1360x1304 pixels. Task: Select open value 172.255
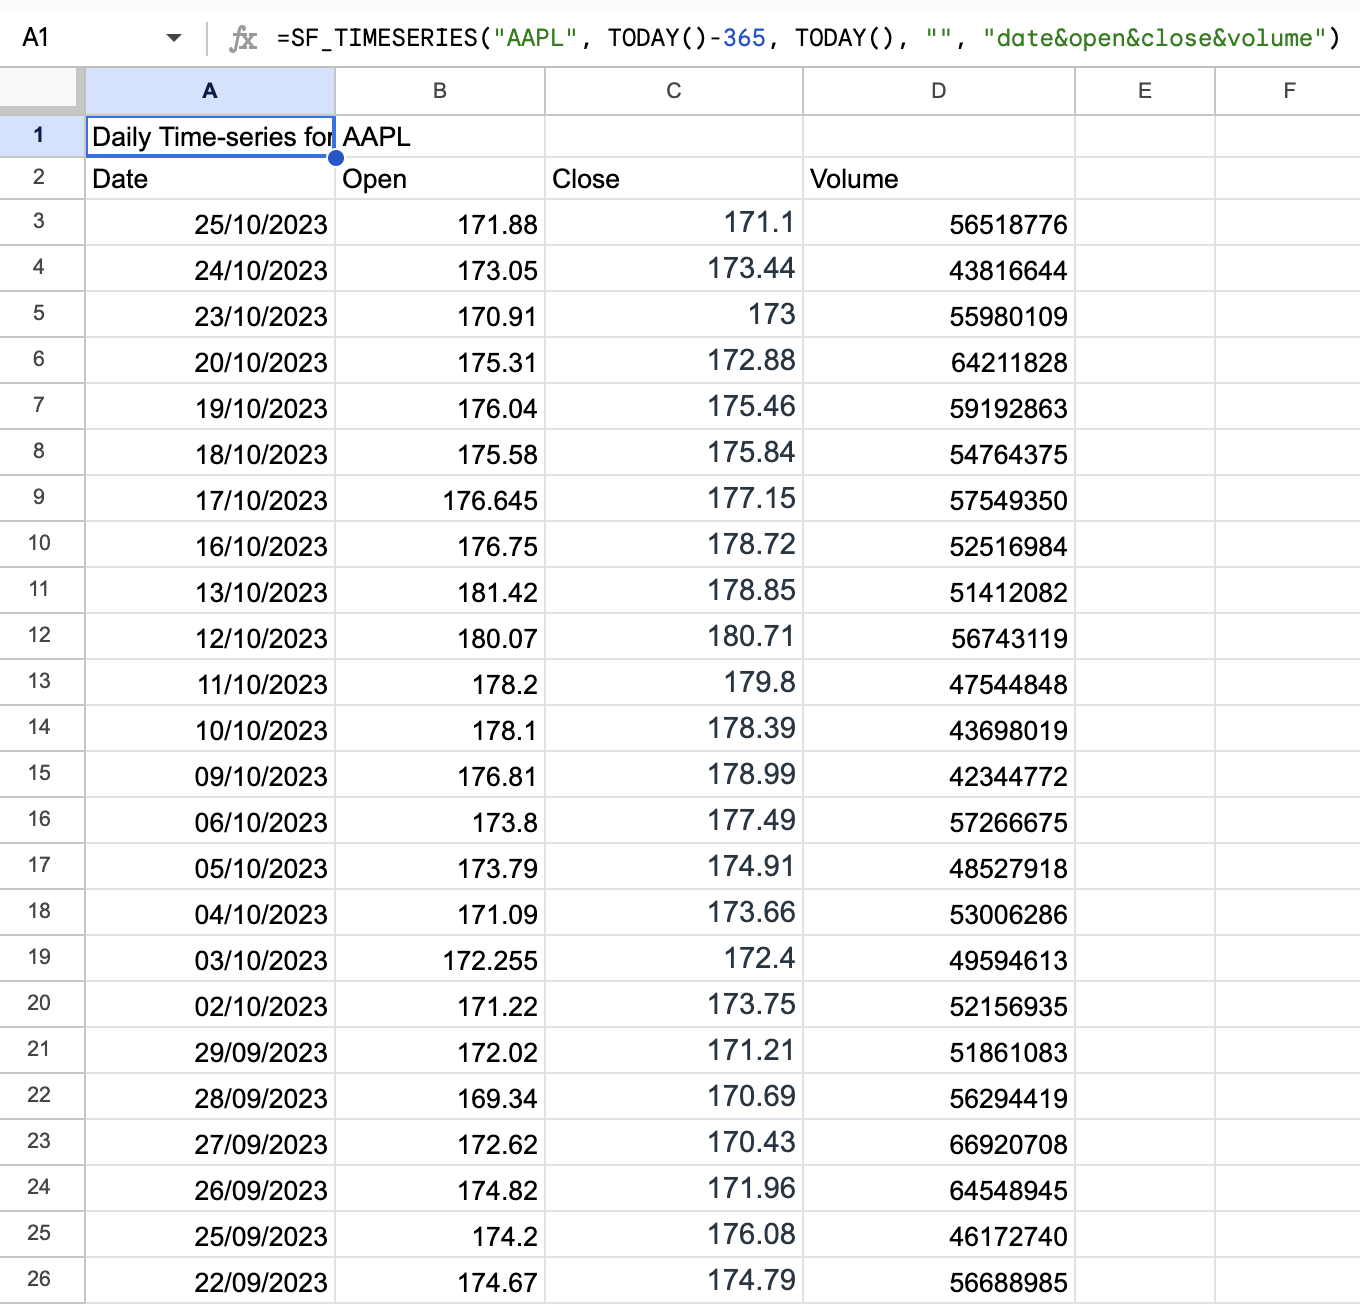(x=440, y=958)
